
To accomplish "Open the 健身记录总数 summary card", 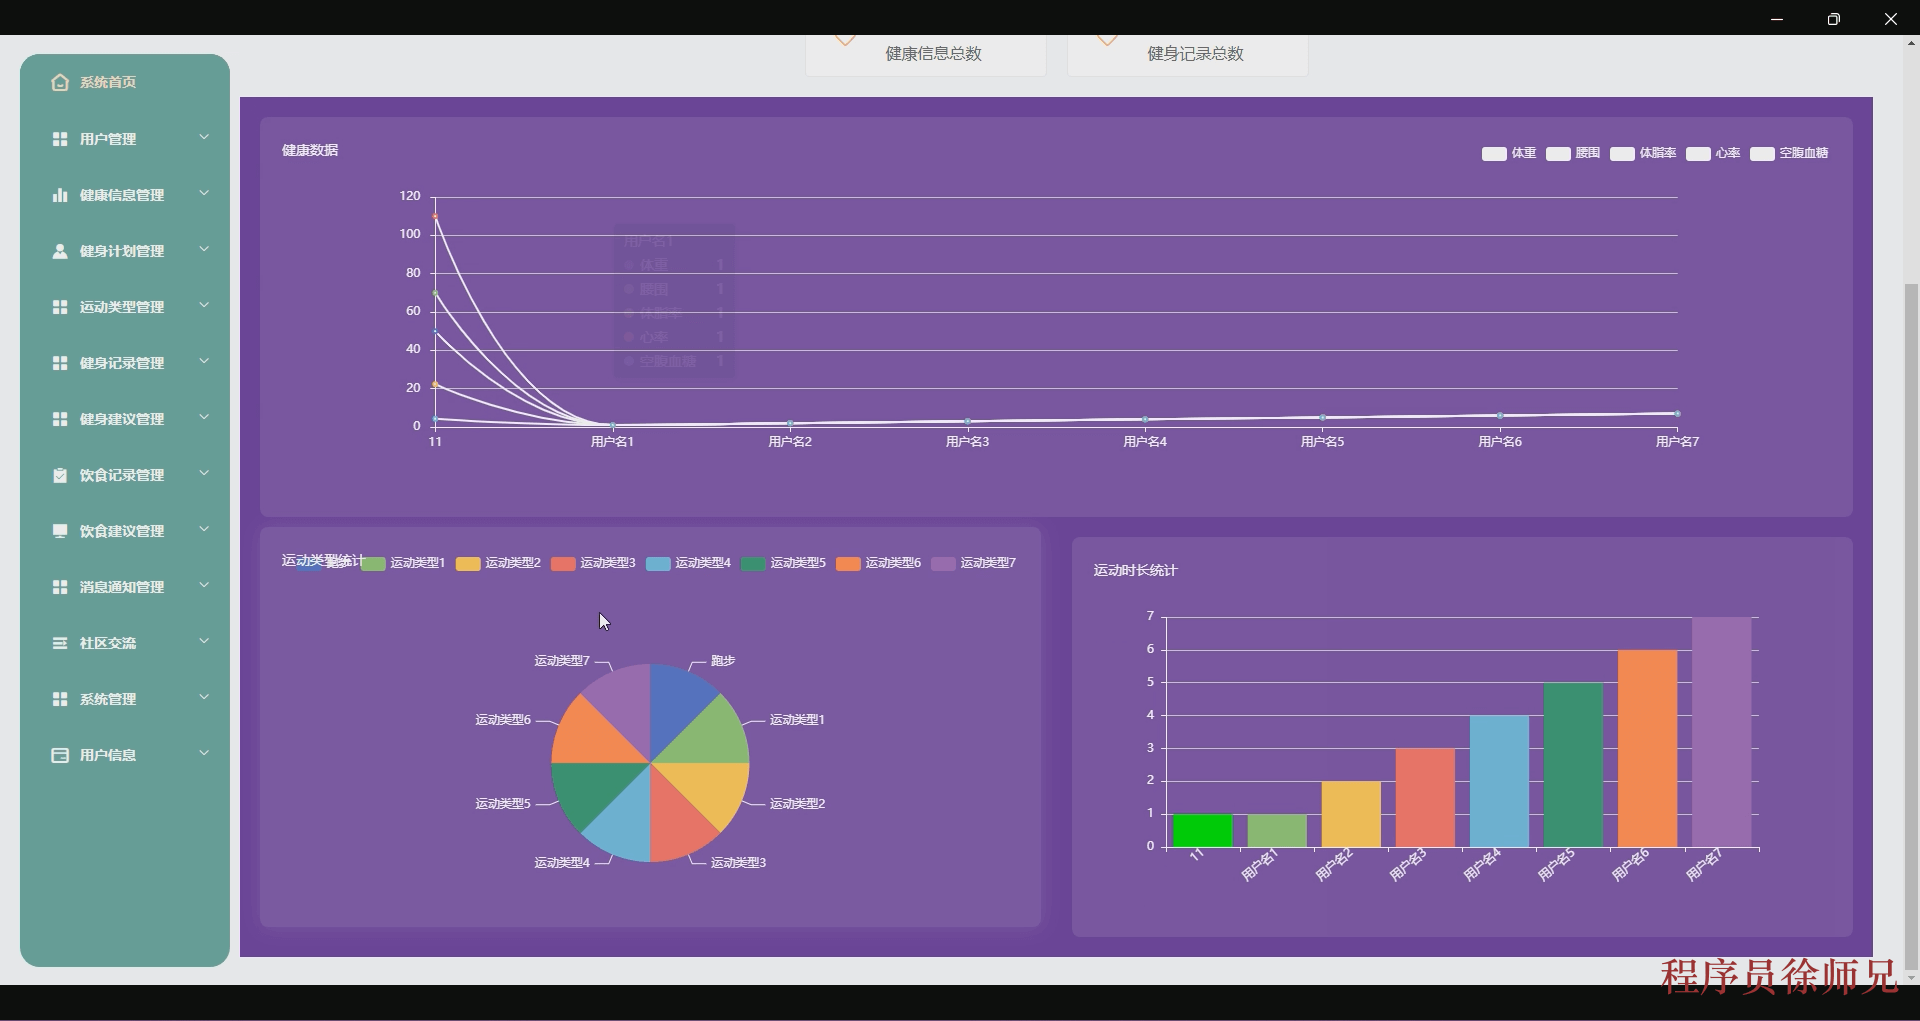I will click(x=1188, y=54).
